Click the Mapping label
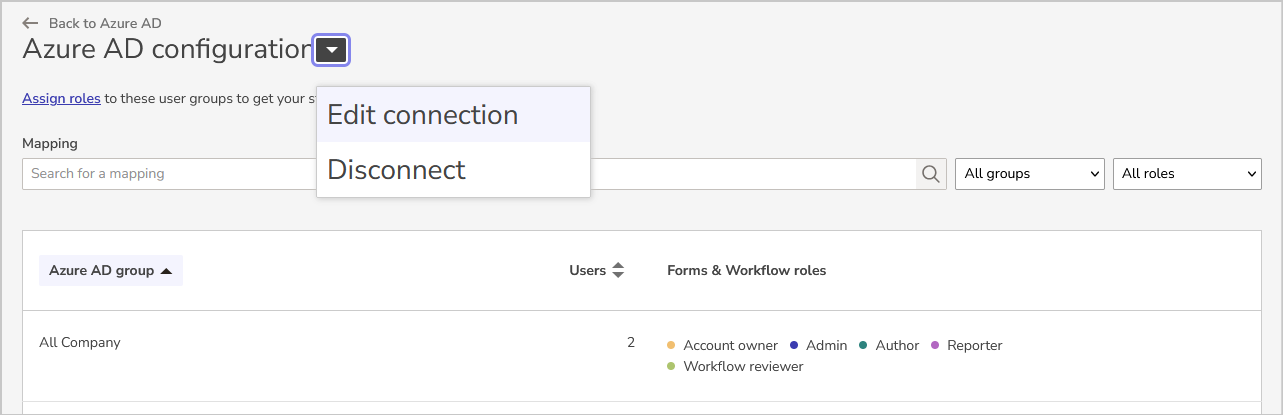Screen dimensions: 1283x415 pyautogui.click(x=50, y=144)
